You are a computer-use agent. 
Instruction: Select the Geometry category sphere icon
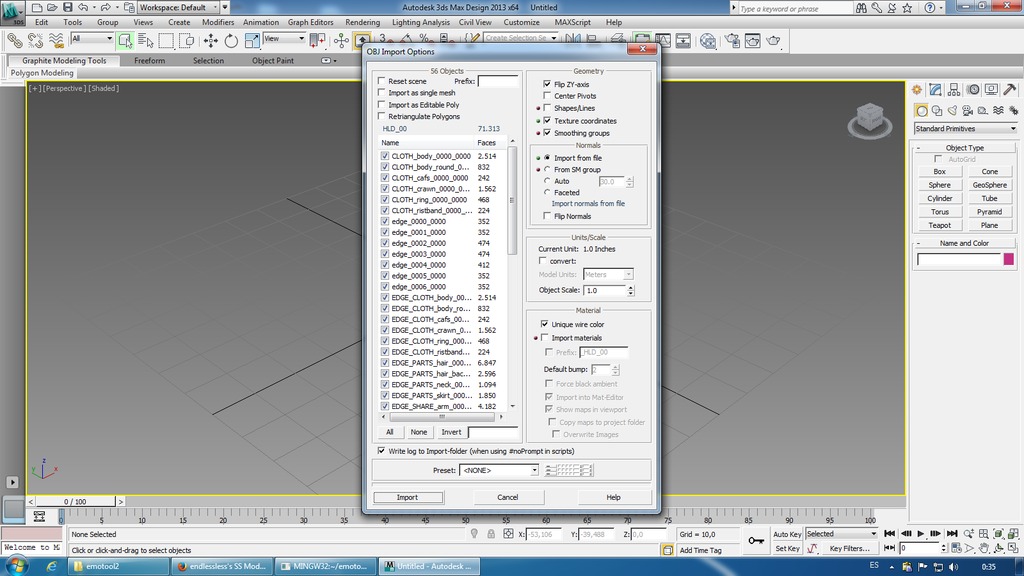[x=921, y=111]
